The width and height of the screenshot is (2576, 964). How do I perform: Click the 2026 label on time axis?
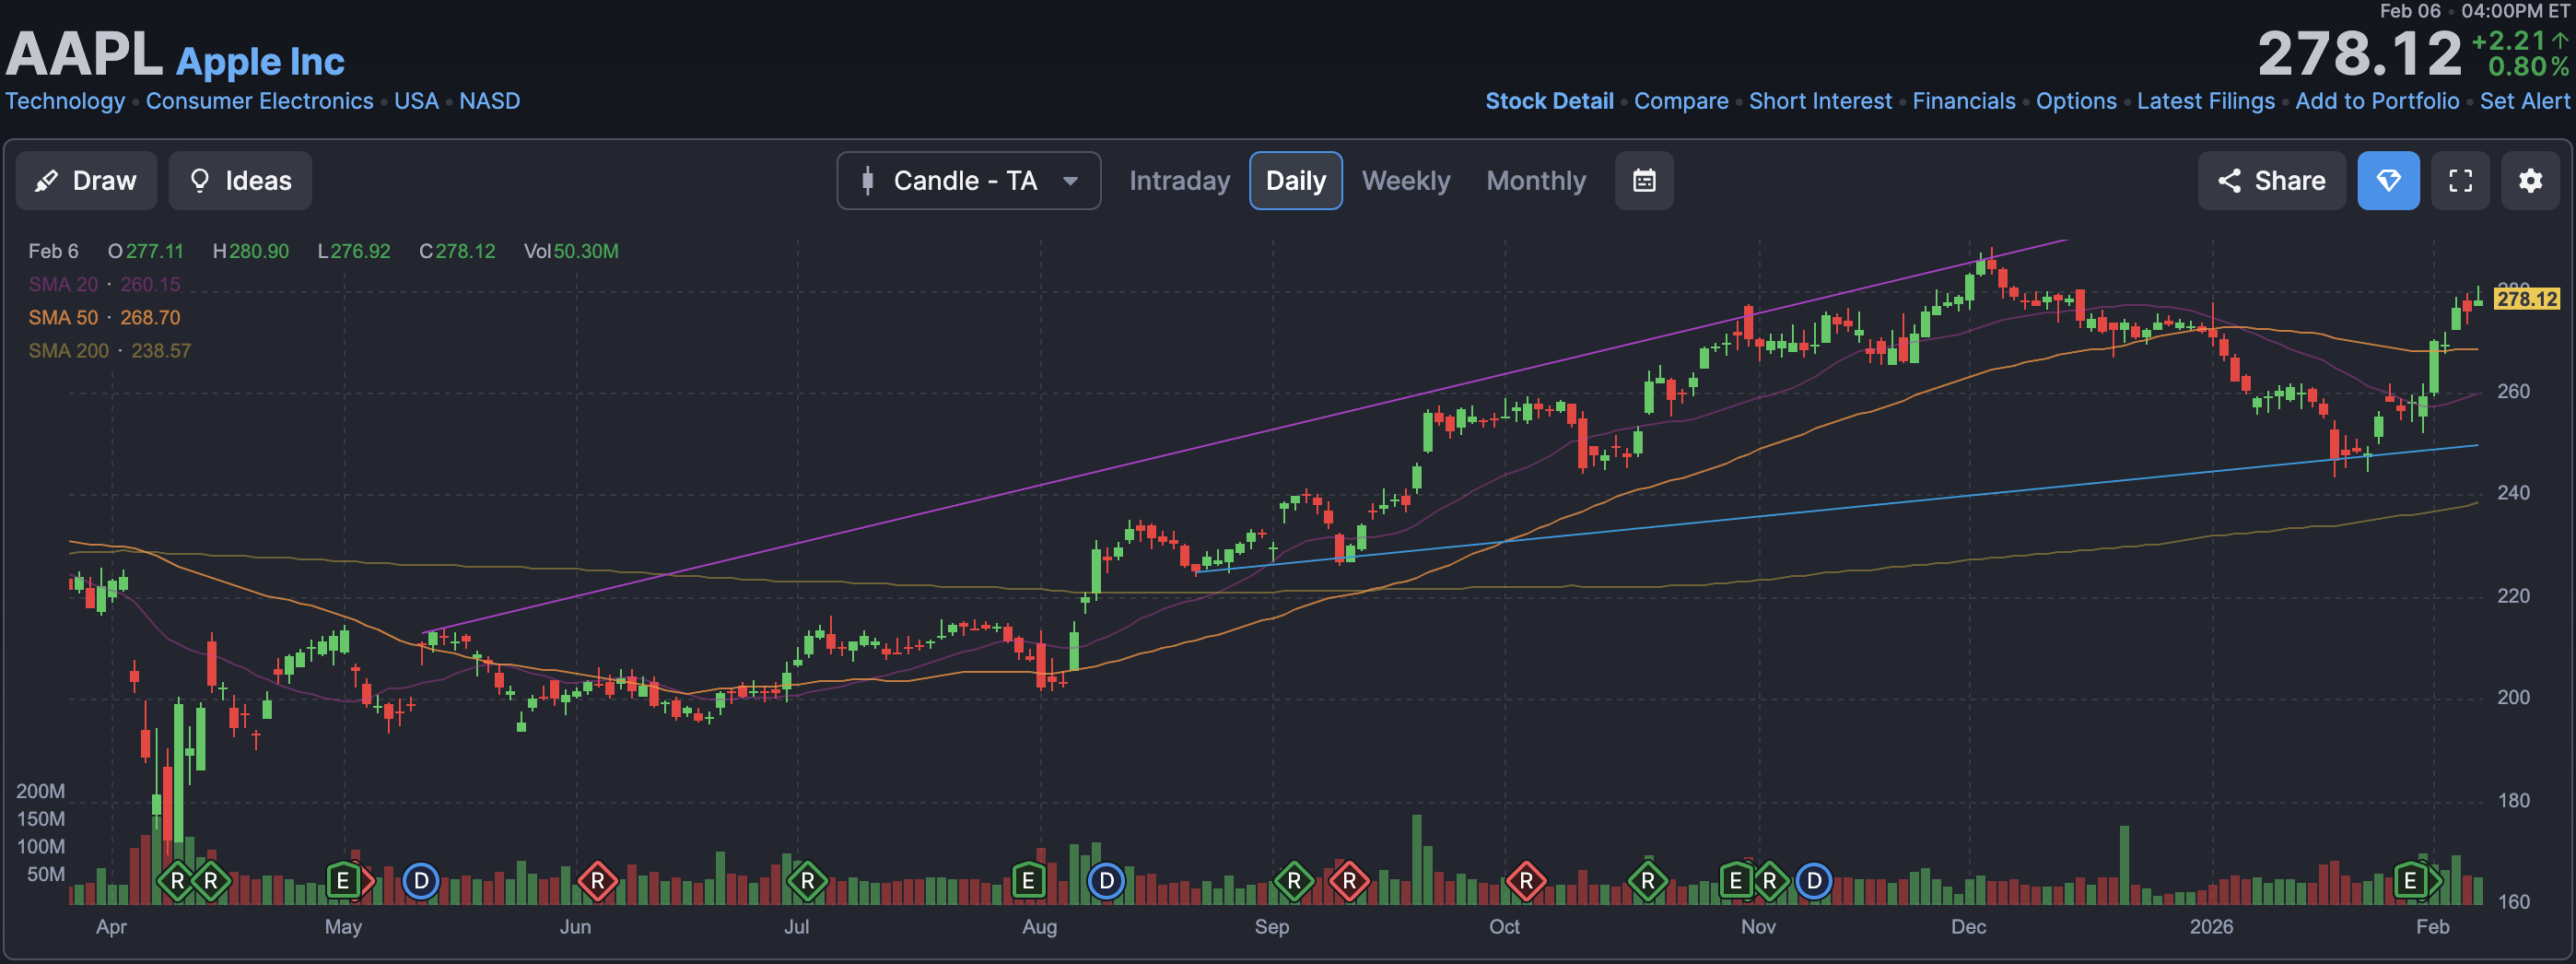2211,926
